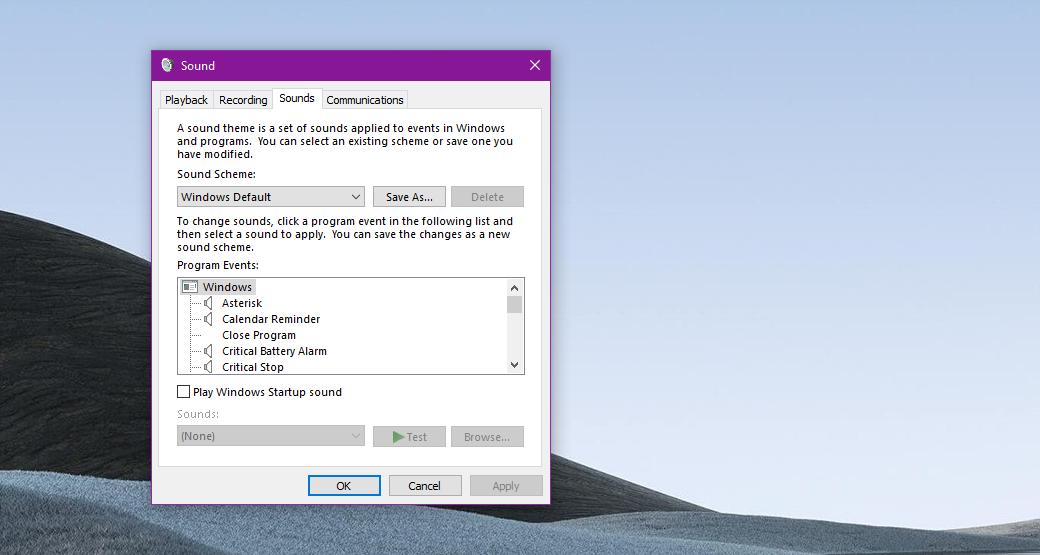Confirm with the OK button
Image resolution: width=1040 pixels, height=555 pixels.
pos(344,485)
